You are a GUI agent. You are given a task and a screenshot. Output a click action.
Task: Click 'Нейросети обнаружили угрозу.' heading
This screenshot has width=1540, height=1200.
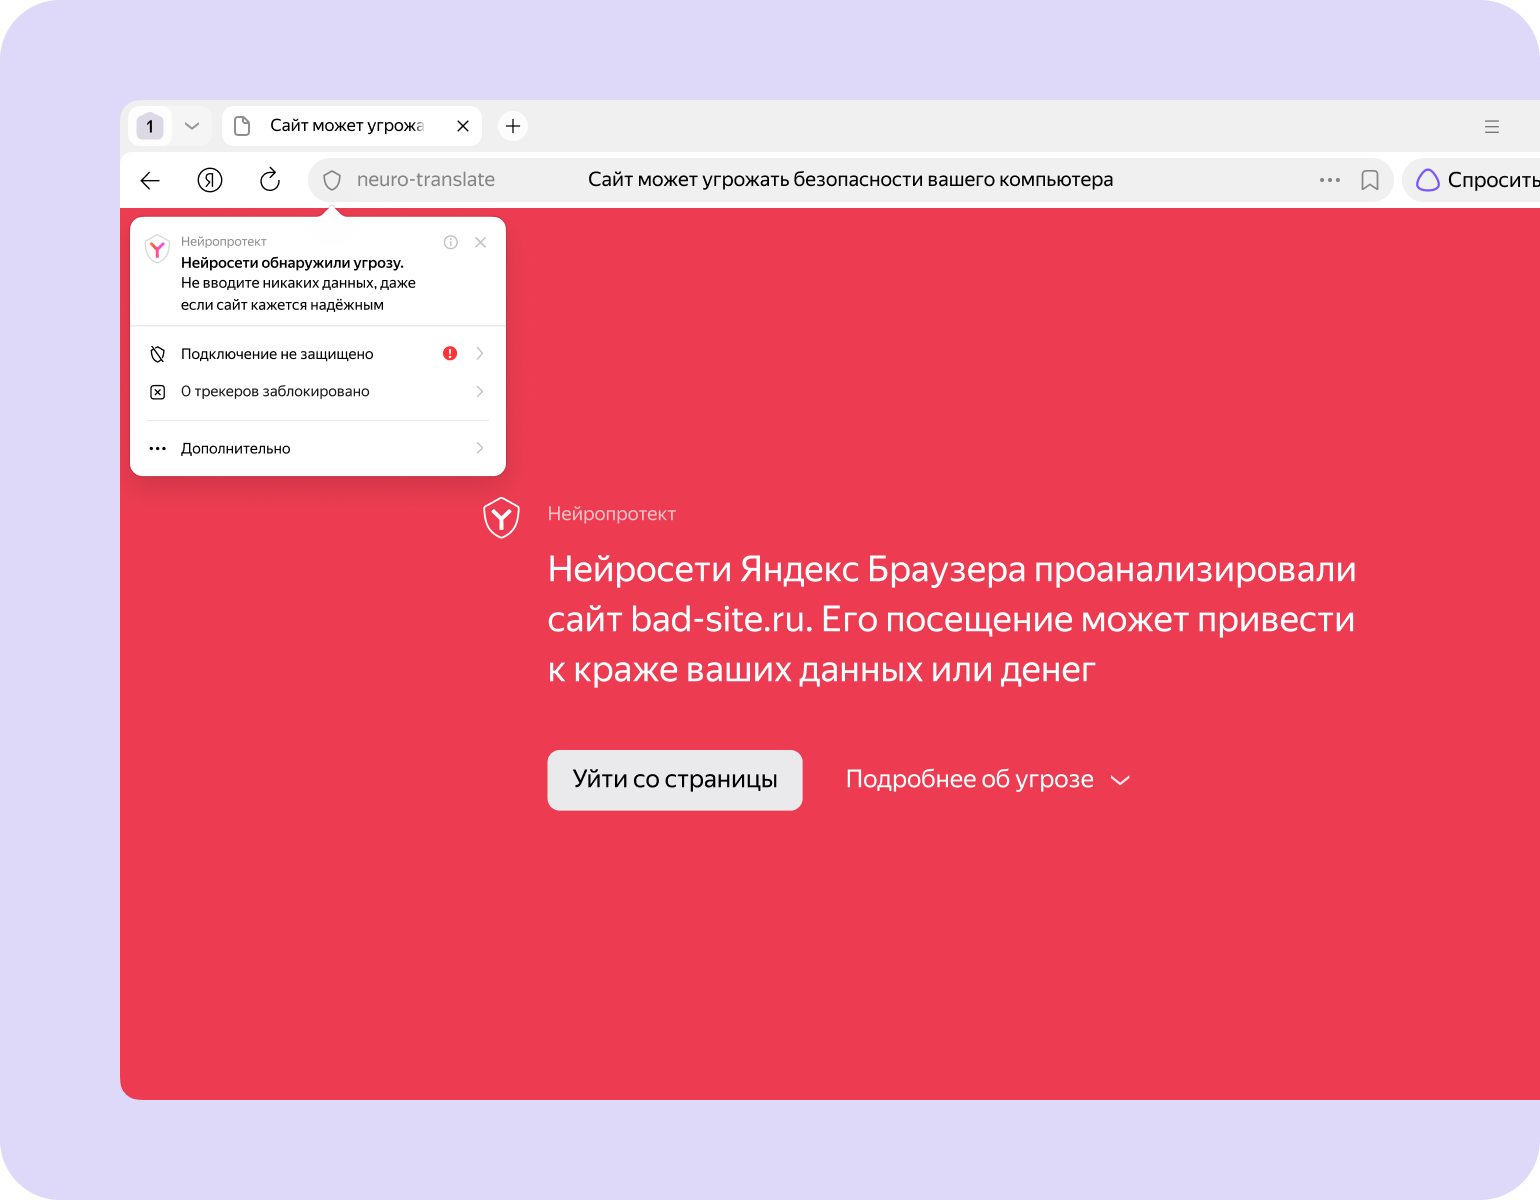pos(292,263)
